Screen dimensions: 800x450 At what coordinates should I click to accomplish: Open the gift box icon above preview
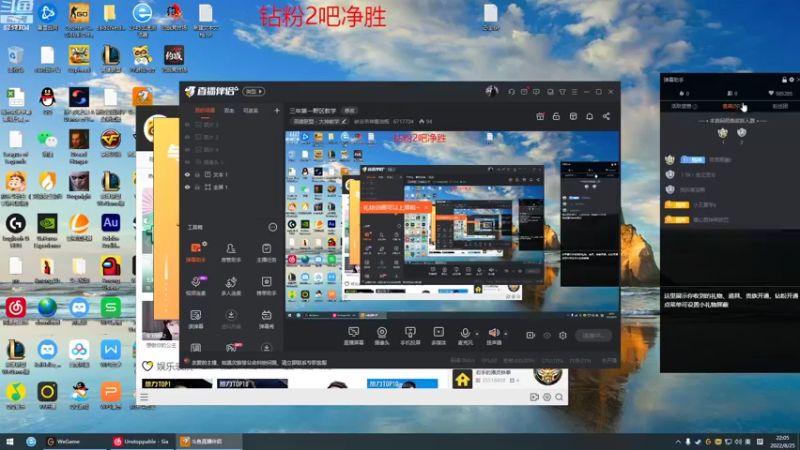tap(540, 116)
